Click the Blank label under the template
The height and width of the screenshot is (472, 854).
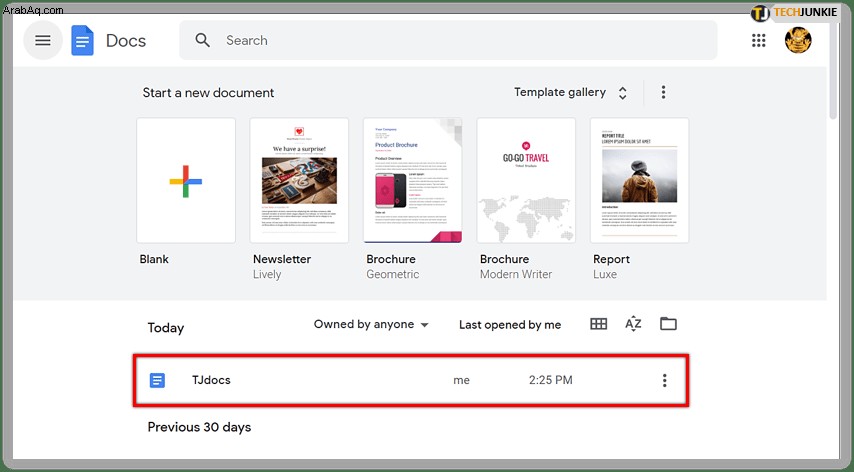[154, 259]
